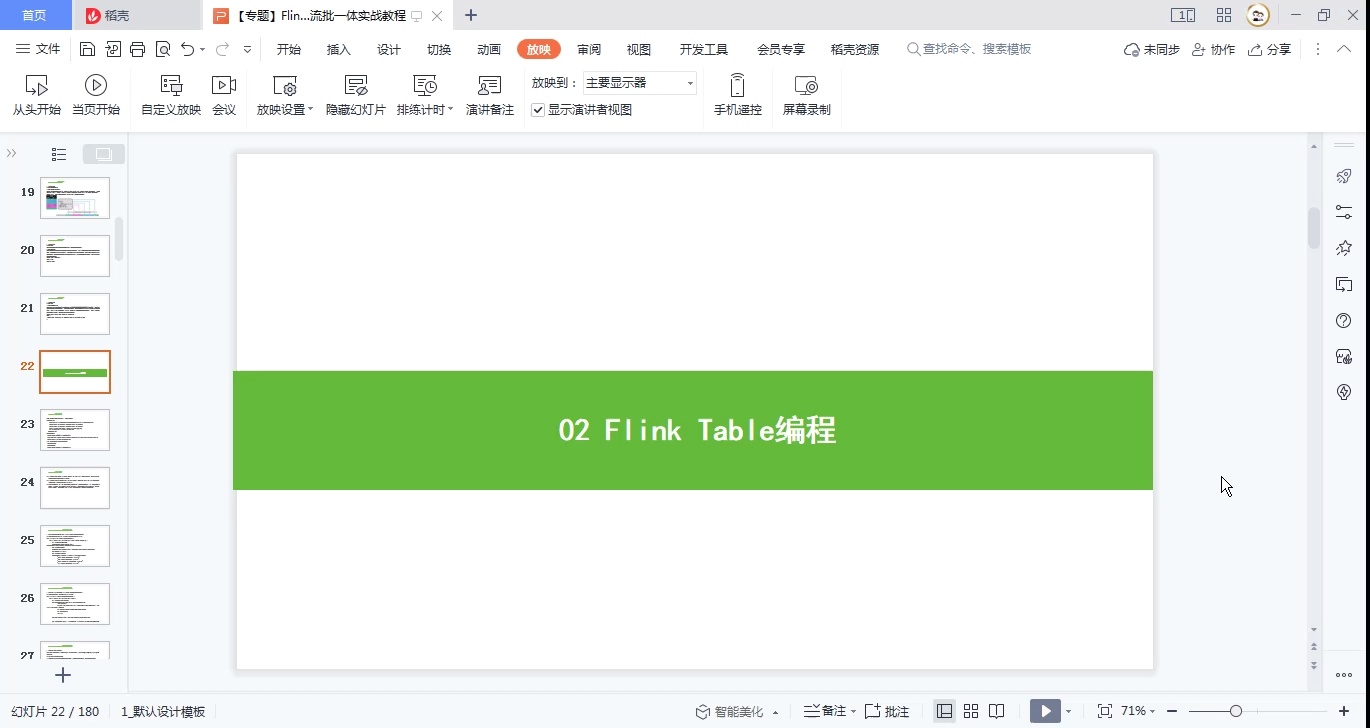1370x728 pixels.
Task: Click the 分享 share button
Action: [1269, 48]
